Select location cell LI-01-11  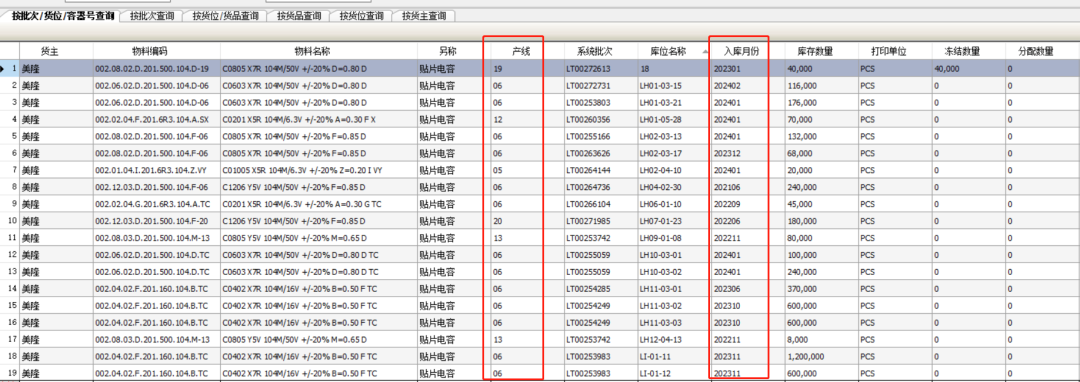656,356
